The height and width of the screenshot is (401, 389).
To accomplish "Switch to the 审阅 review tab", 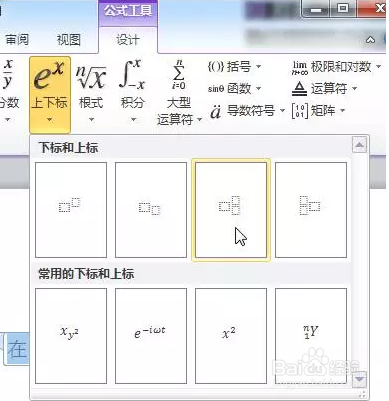I will tap(17, 40).
